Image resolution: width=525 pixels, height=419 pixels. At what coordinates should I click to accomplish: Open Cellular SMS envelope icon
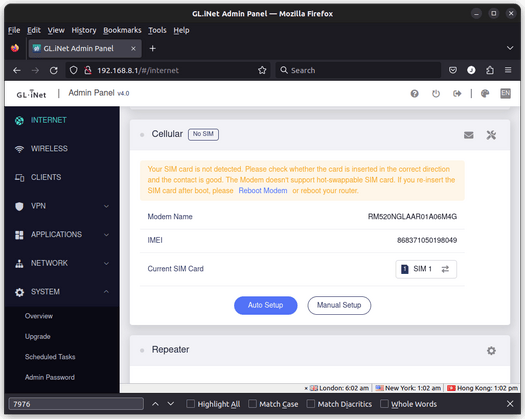pyautogui.click(x=468, y=135)
